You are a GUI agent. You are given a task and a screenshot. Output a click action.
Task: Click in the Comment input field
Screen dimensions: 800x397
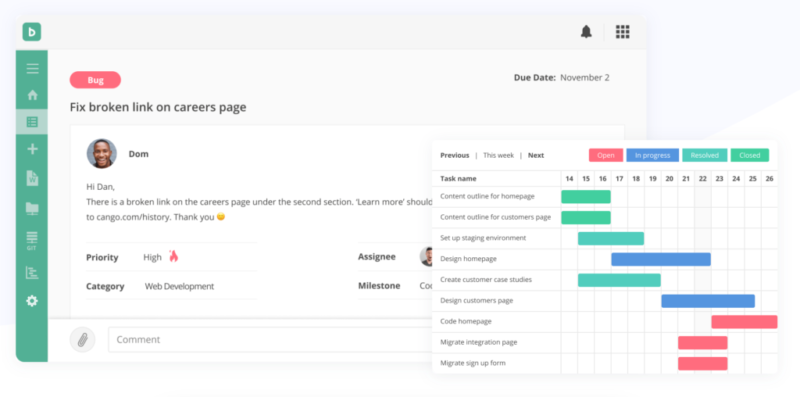[x=270, y=339]
